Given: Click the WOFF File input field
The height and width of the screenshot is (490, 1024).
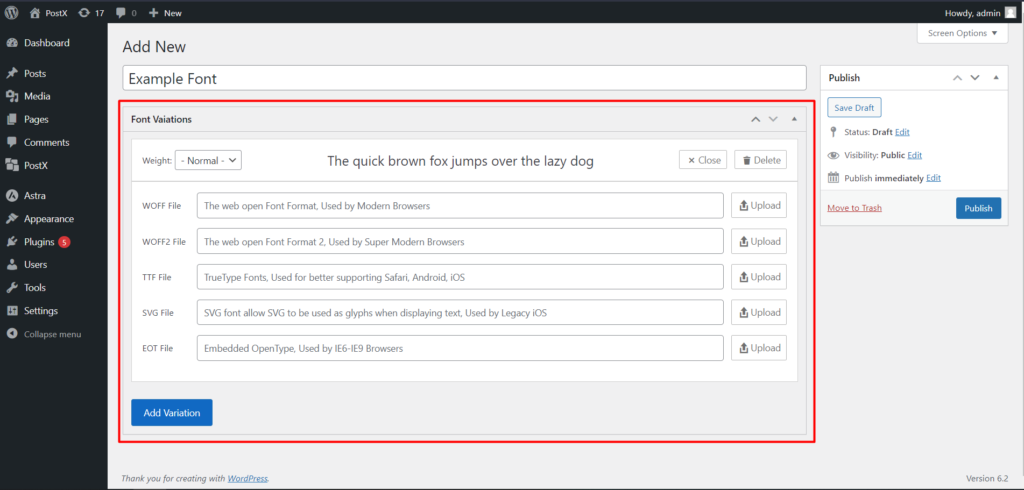Looking at the screenshot, I should [x=460, y=206].
